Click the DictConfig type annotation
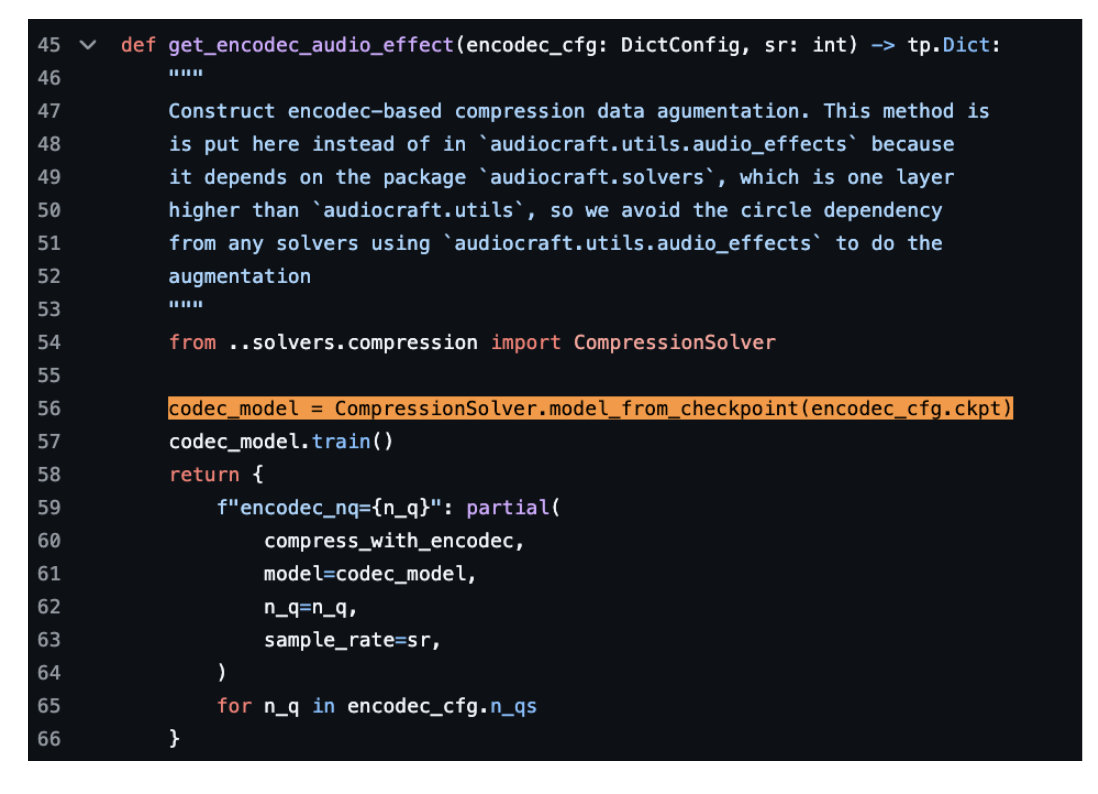 pos(680,45)
